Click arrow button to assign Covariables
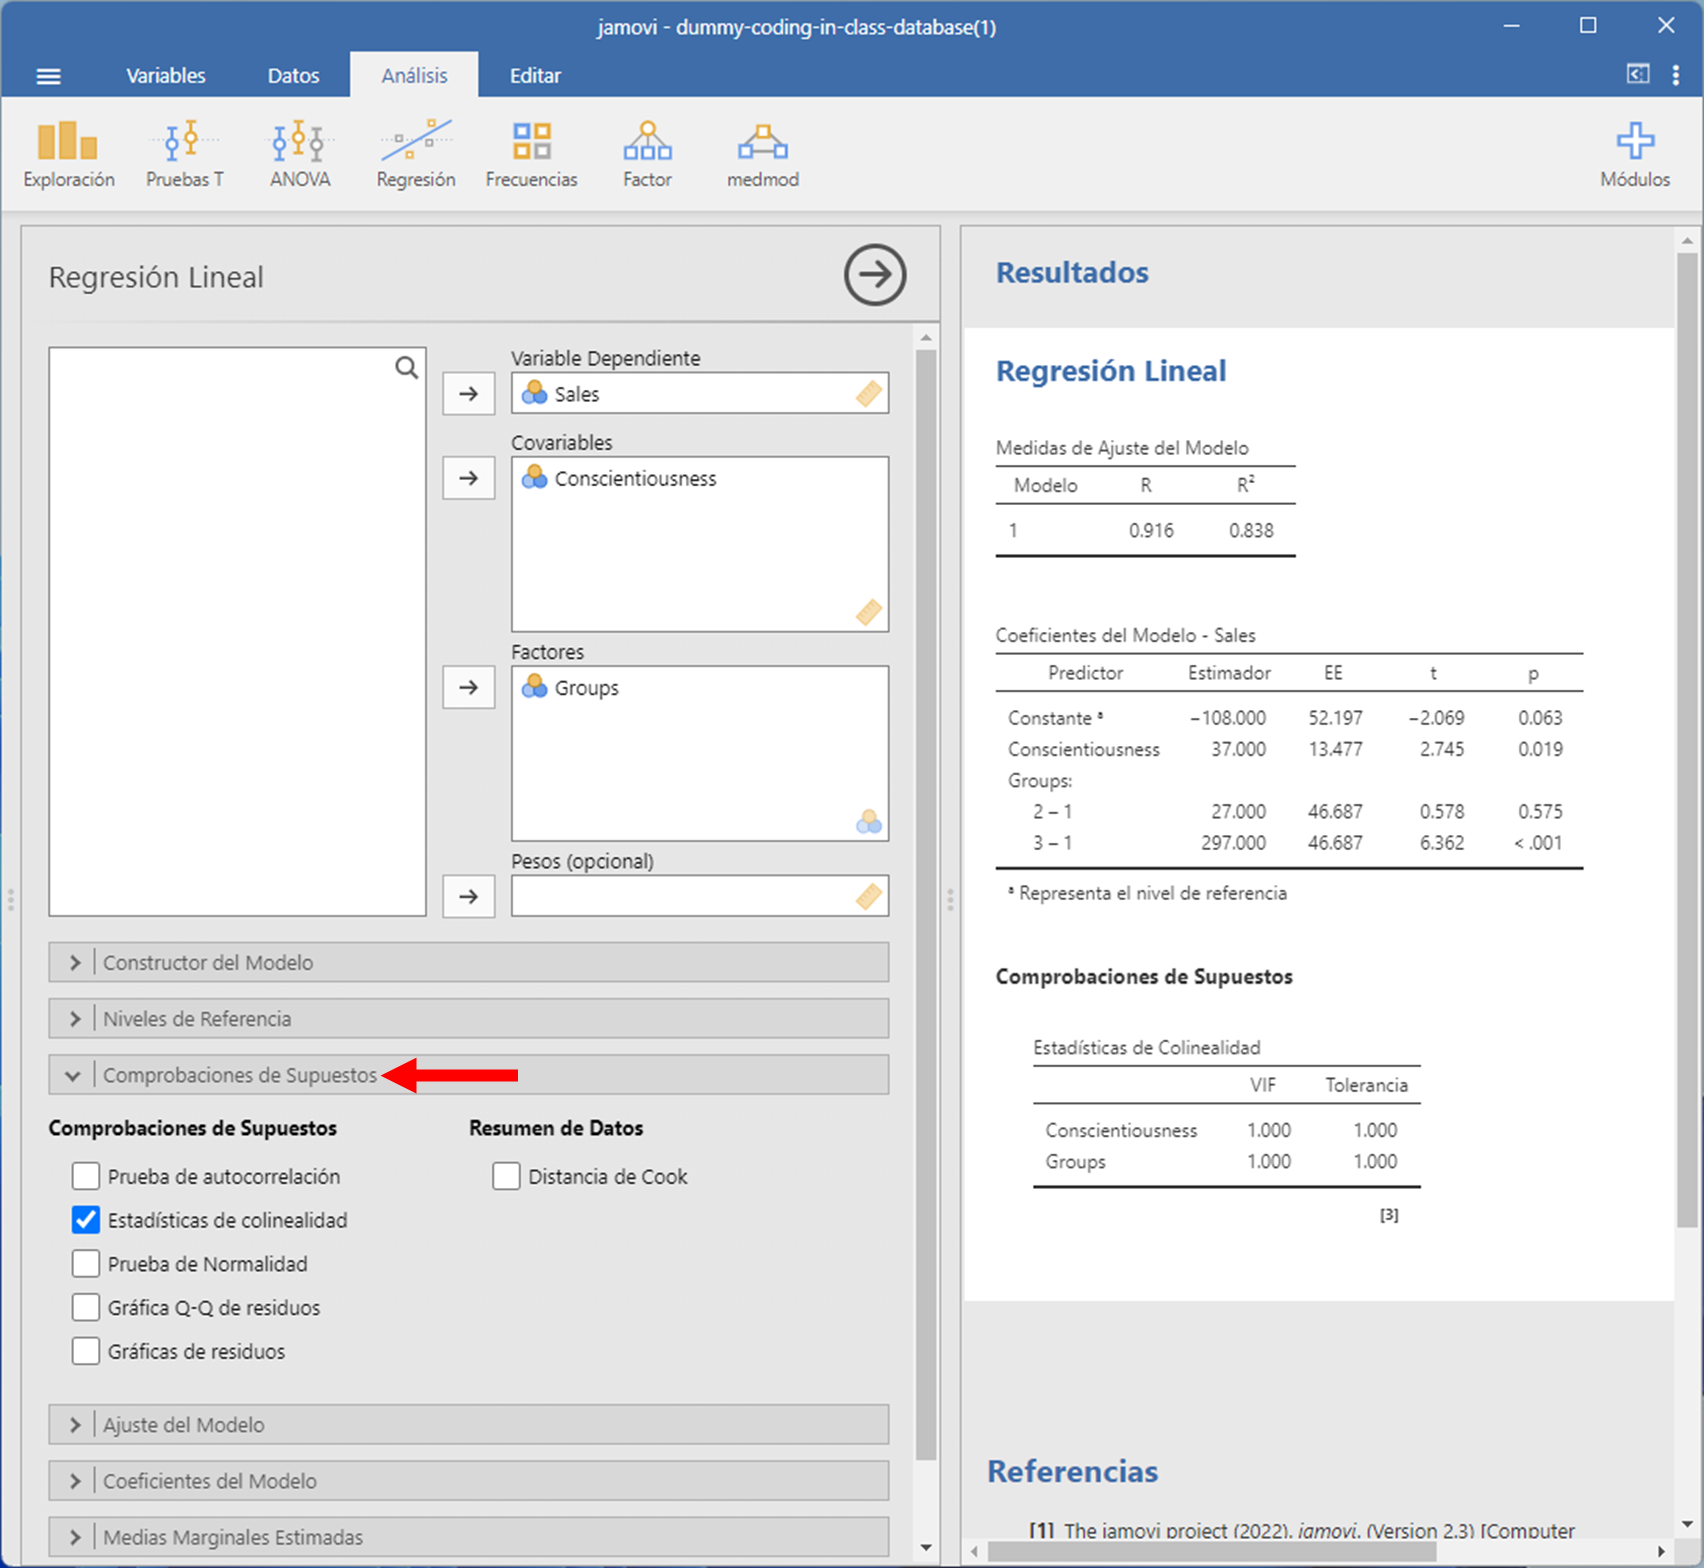Screen dimensions: 1704x1568 [x=468, y=478]
